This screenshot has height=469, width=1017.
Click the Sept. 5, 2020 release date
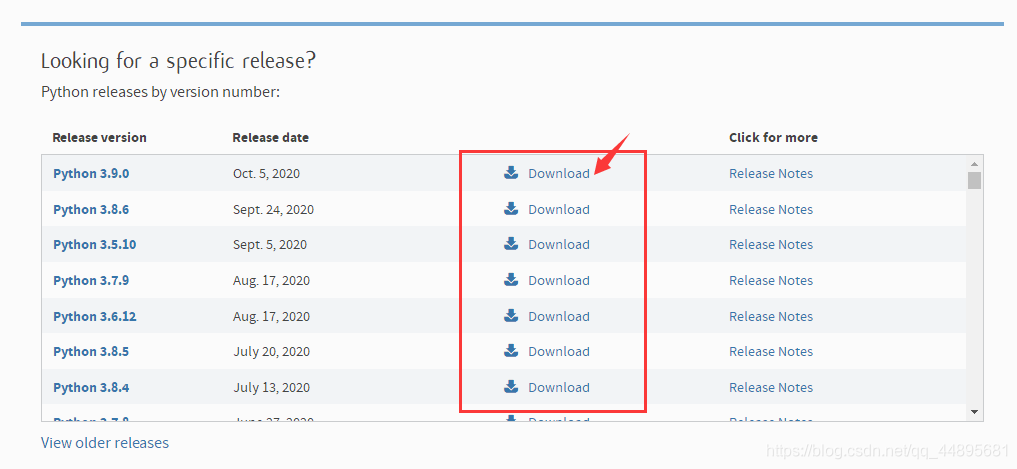[270, 245]
